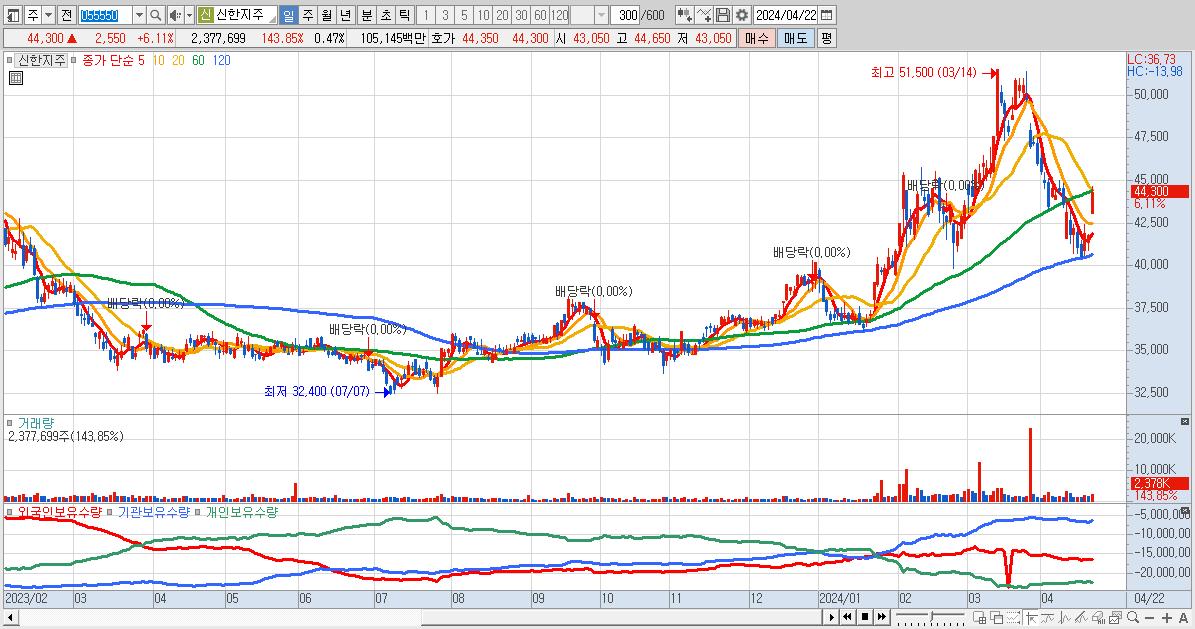The image size is (1195, 629).
Task: Click the 전 button beside stock code
Action: [x=66, y=14]
